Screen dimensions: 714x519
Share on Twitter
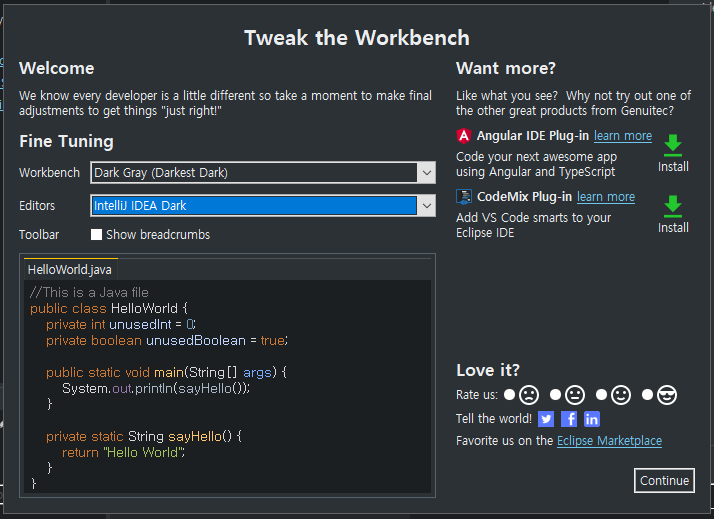(x=546, y=419)
